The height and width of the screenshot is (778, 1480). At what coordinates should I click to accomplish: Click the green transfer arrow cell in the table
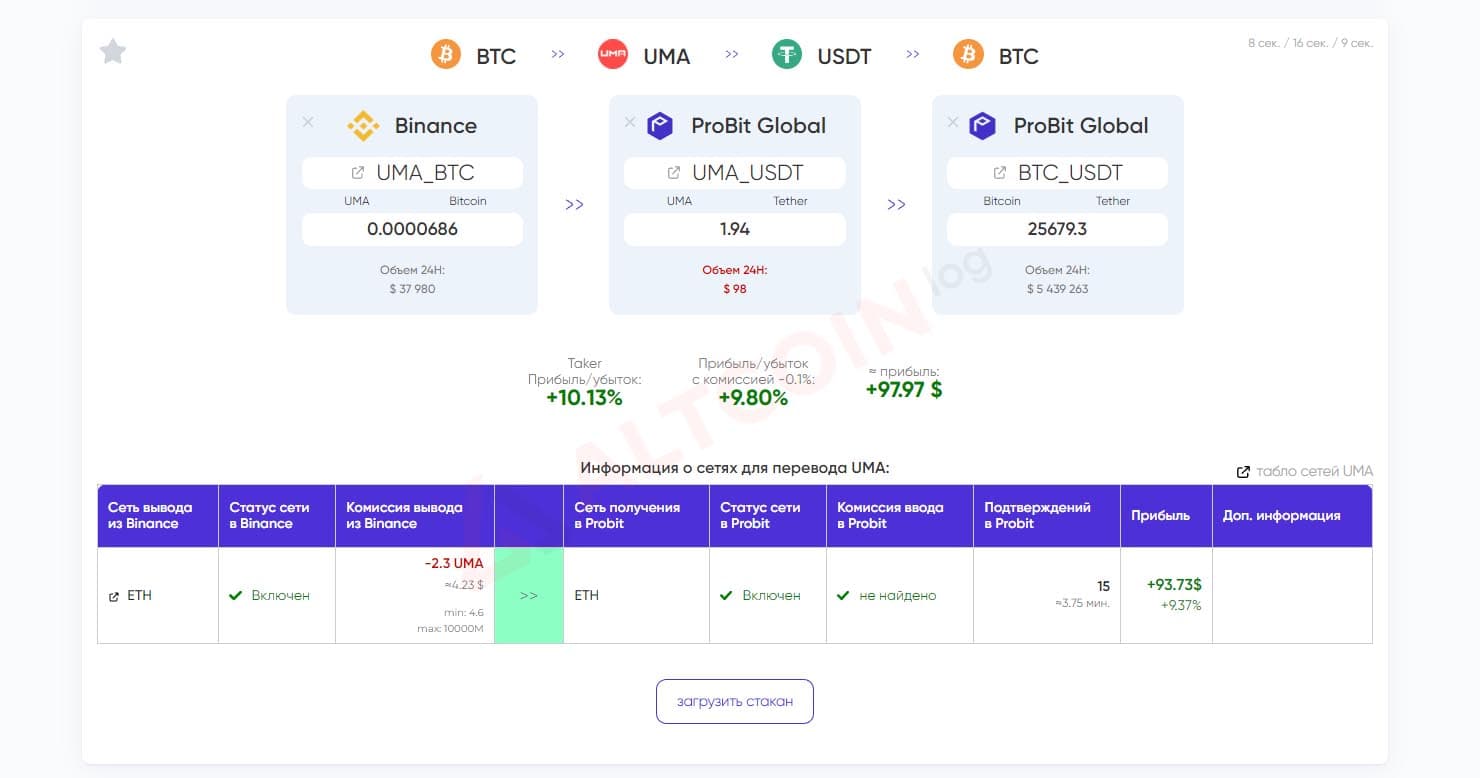tap(529, 595)
